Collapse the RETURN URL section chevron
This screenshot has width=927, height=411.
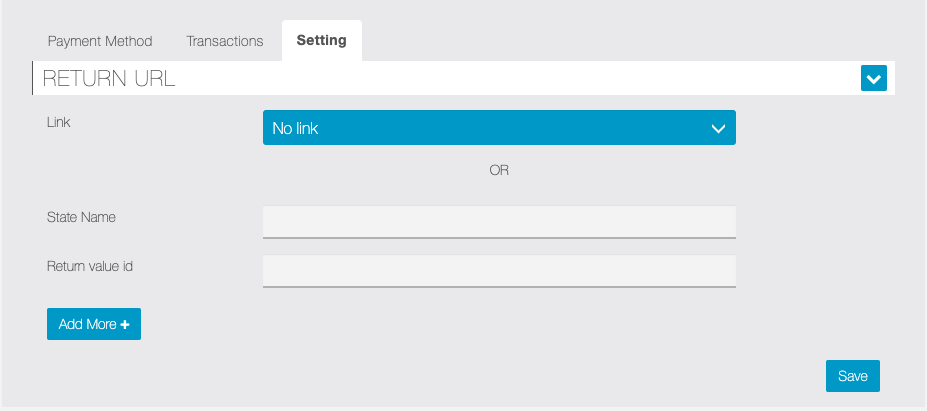click(x=874, y=78)
